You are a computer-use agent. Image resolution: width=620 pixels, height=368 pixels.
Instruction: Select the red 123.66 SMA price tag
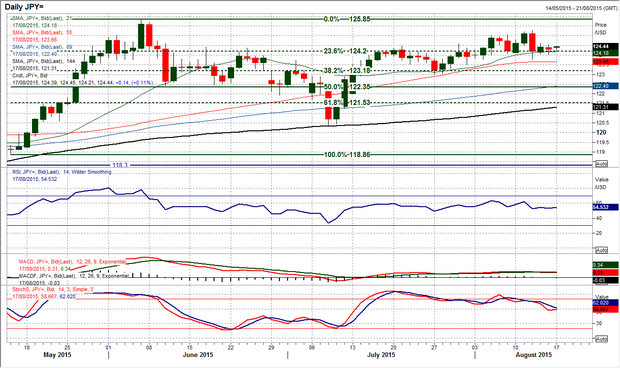[605, 62]
